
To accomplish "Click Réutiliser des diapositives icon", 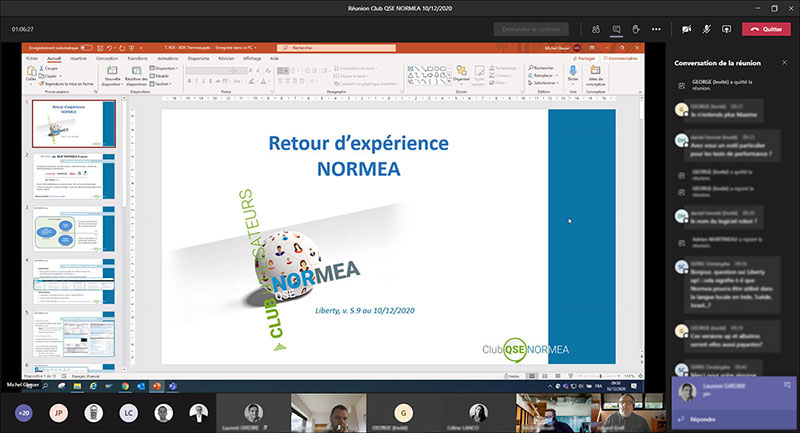I will click(136, 70).
